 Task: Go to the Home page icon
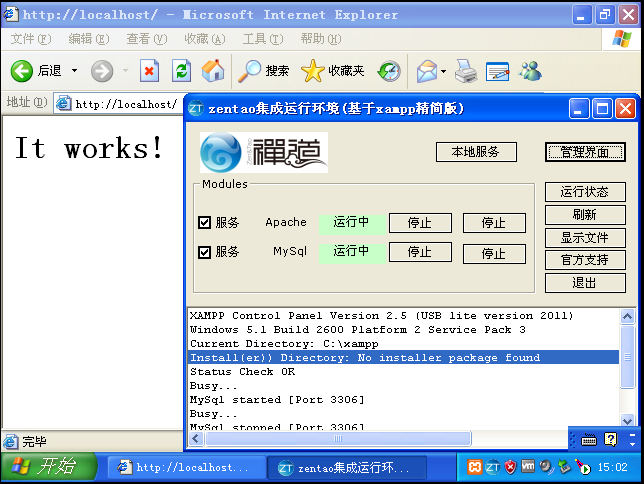tap(213, 71)
